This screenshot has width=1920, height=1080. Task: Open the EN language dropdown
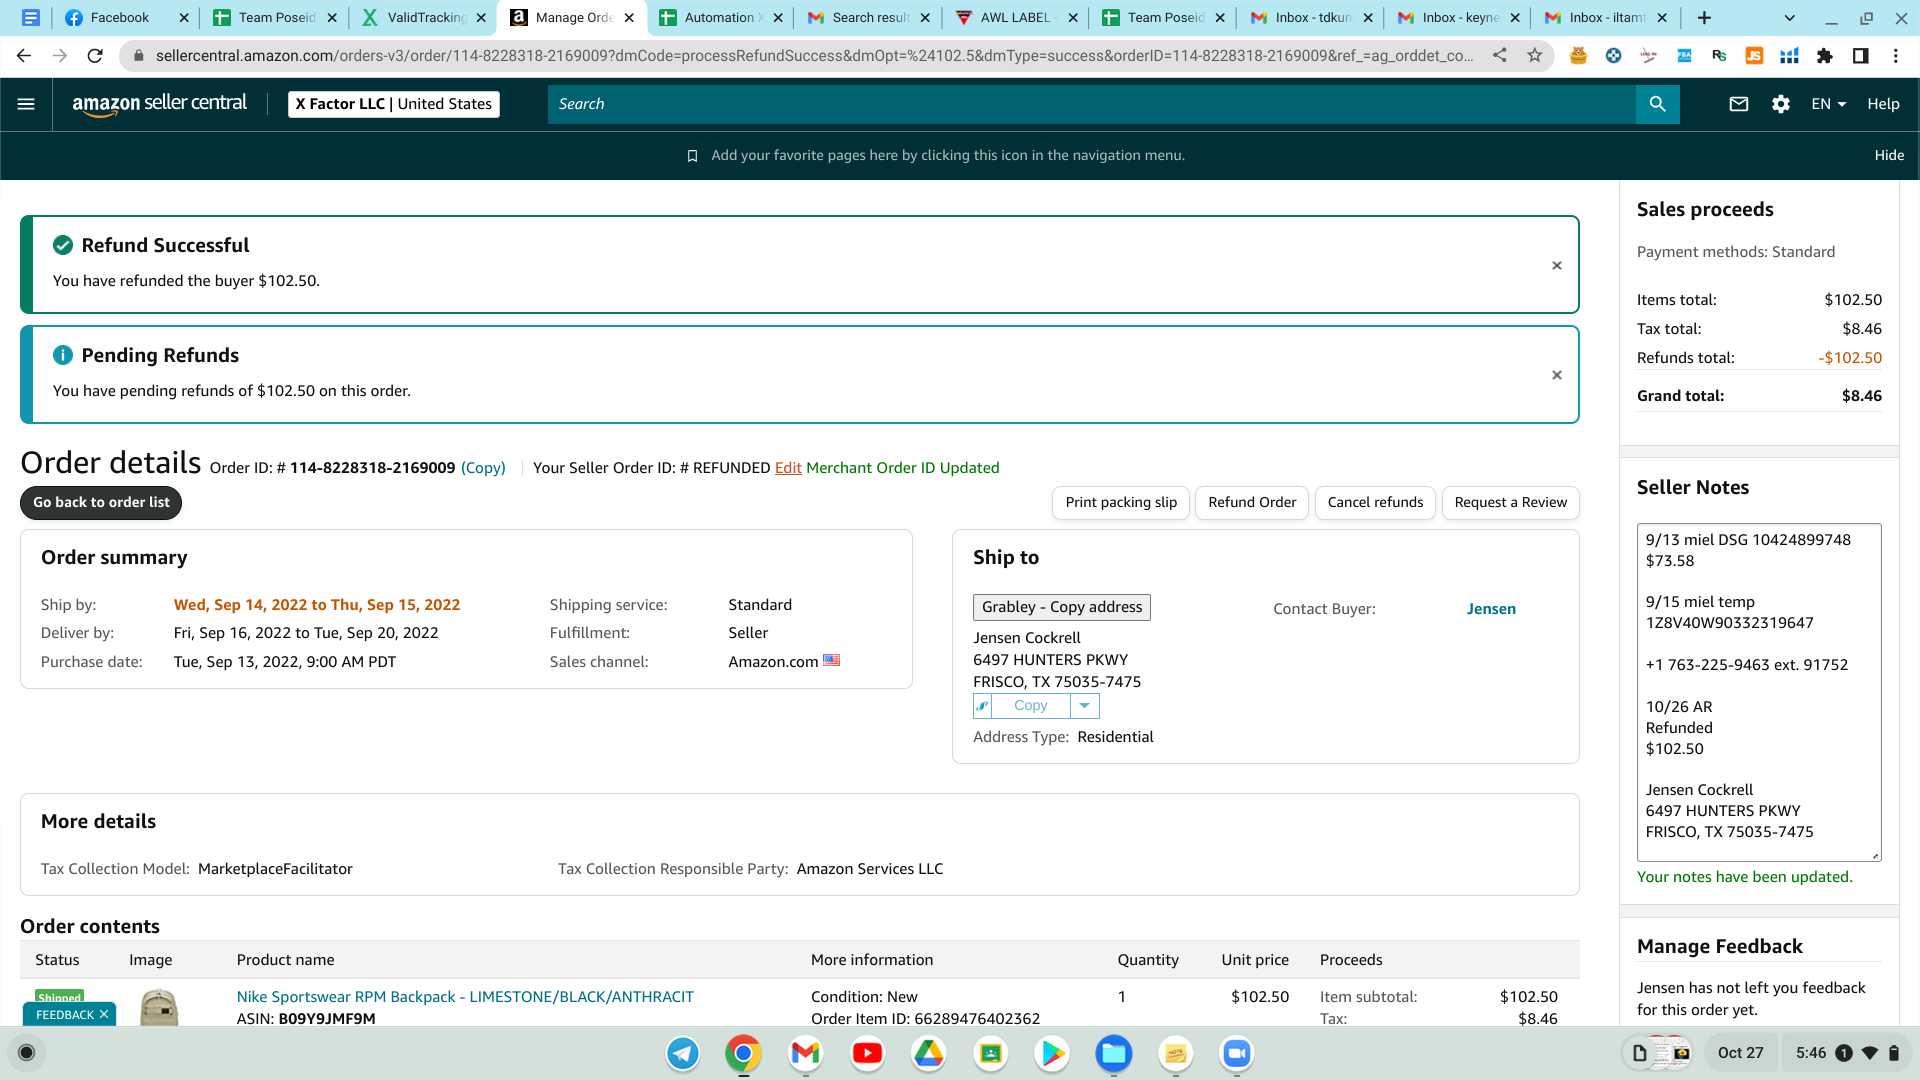point(1828,104)
